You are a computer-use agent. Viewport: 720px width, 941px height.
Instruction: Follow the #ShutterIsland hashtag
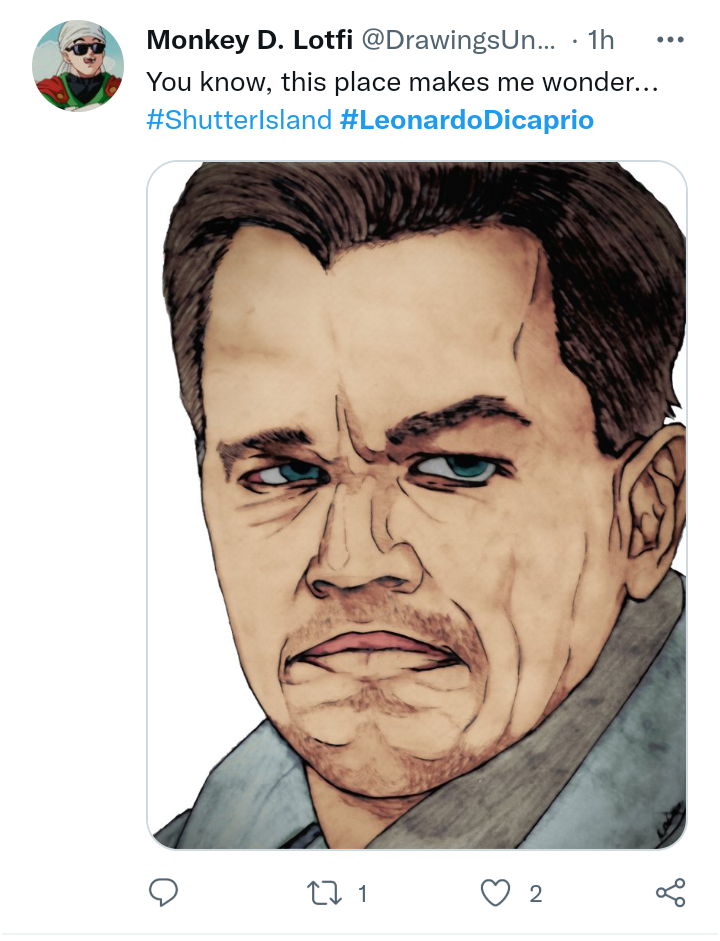click(x=239, y=119)
